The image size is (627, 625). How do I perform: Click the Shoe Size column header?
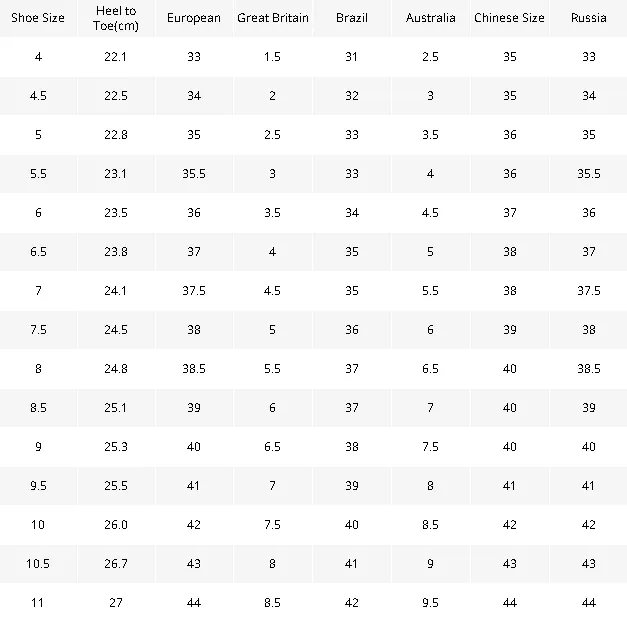pyautogui.click(x=38, y=18)
